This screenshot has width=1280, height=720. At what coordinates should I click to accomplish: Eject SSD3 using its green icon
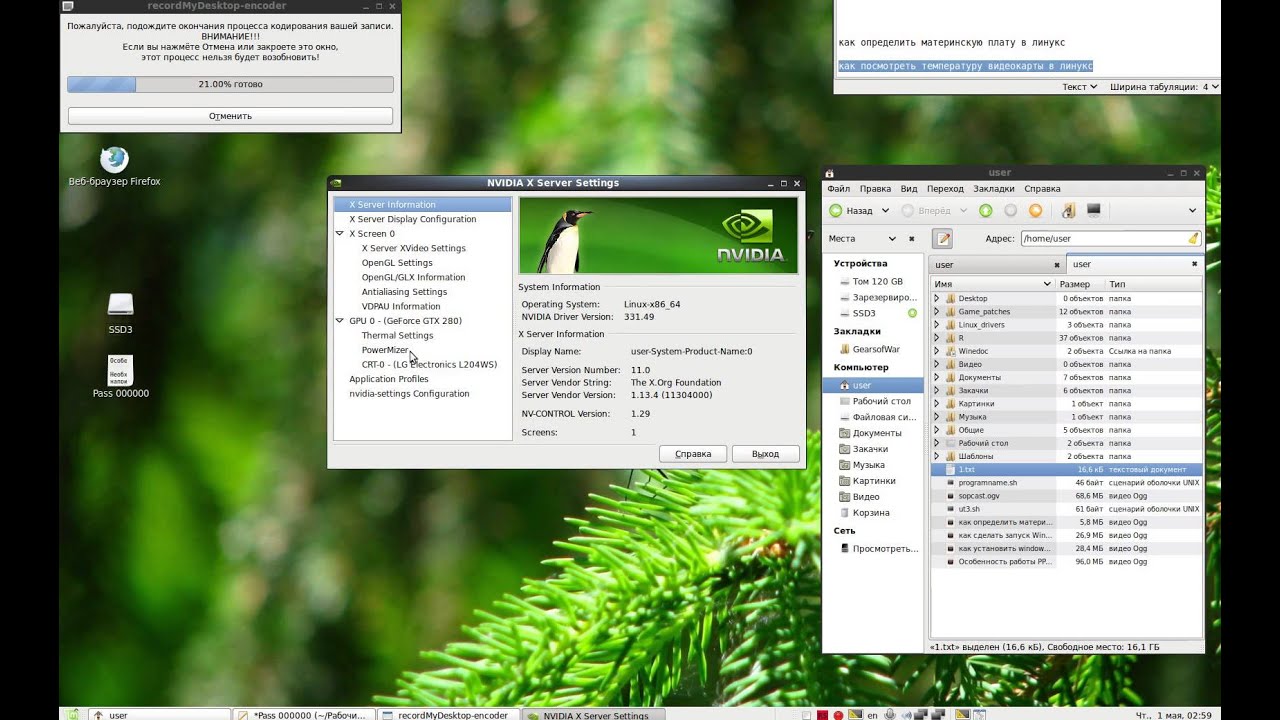[912, 313]
